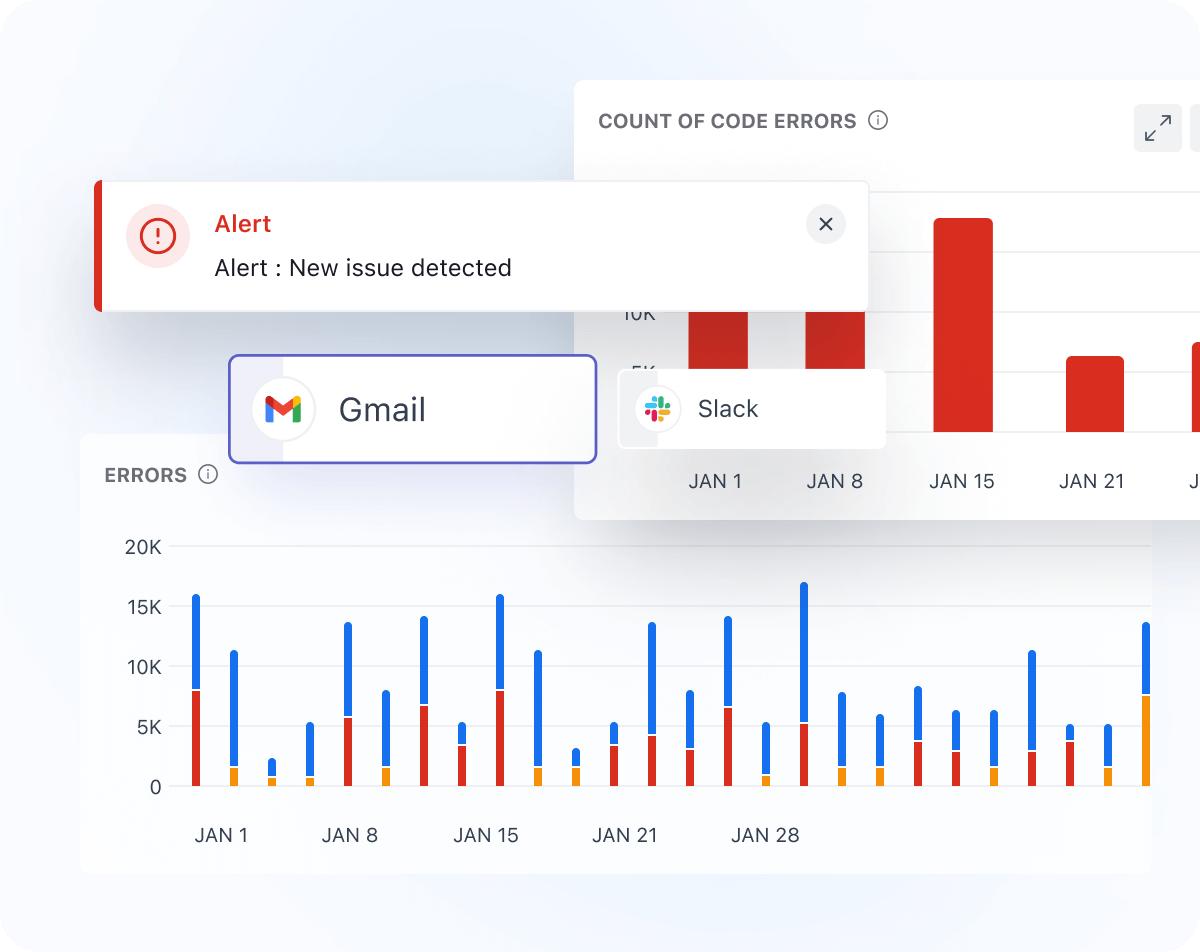The height and width of the screenshot is (952, 1200).
Task: Open info tooltip for Count of Code Errors
Action: [x=878, y=120]
